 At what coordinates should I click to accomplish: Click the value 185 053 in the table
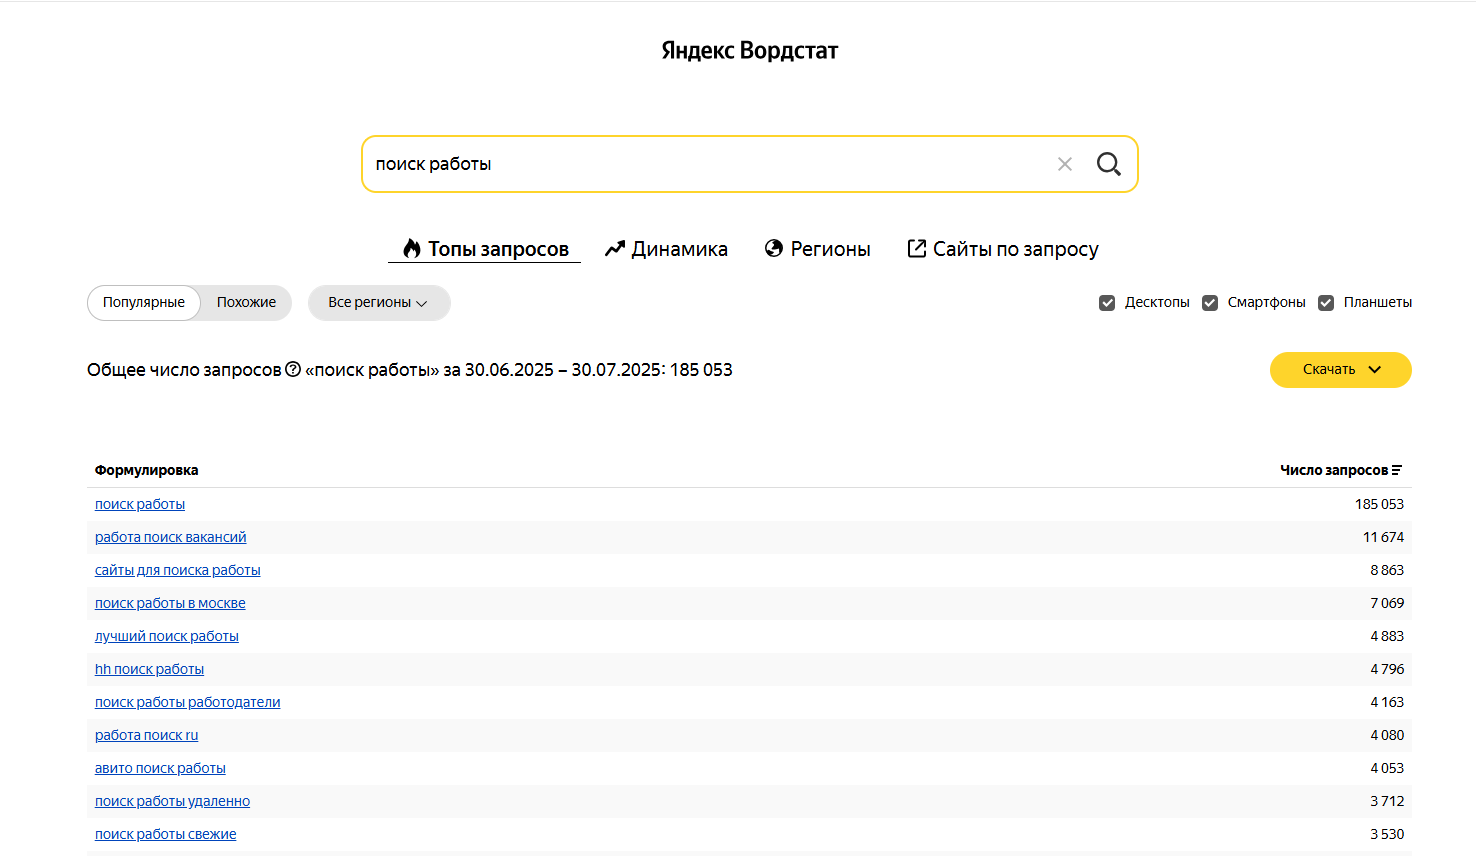(x=1380, y=504)
